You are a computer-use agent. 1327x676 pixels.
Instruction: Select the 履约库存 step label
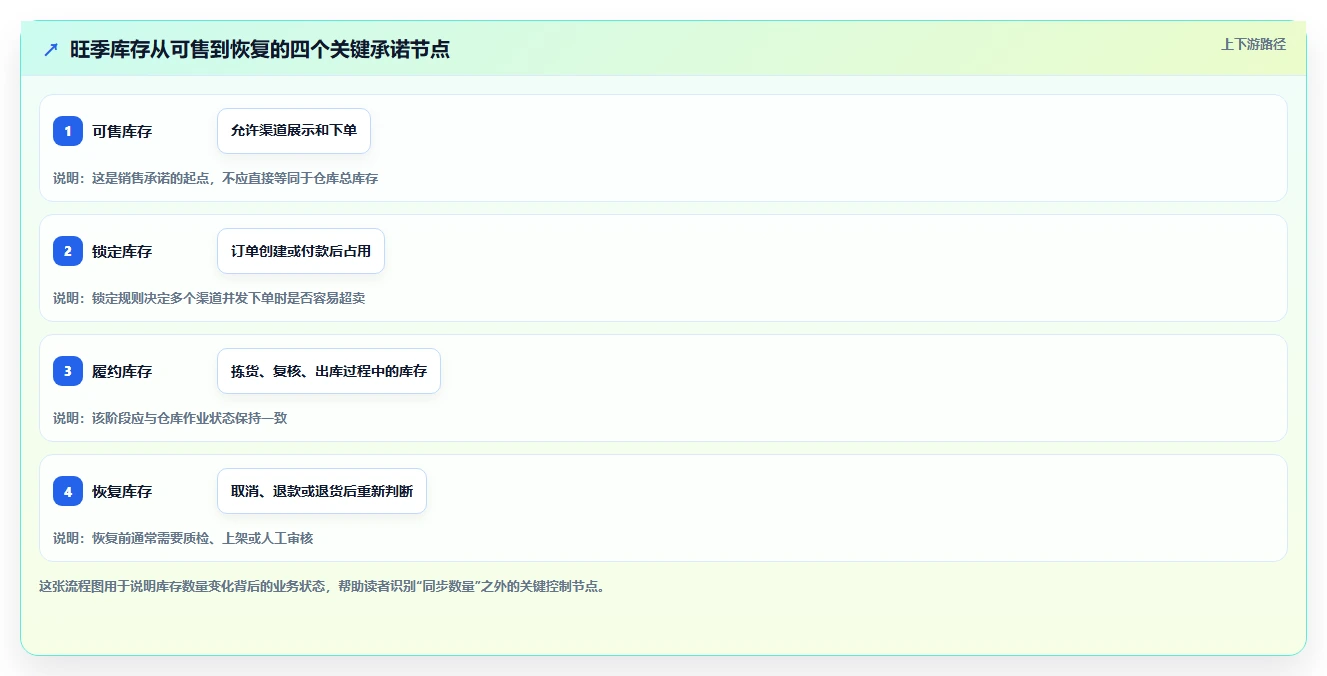(x=122, y=371)
